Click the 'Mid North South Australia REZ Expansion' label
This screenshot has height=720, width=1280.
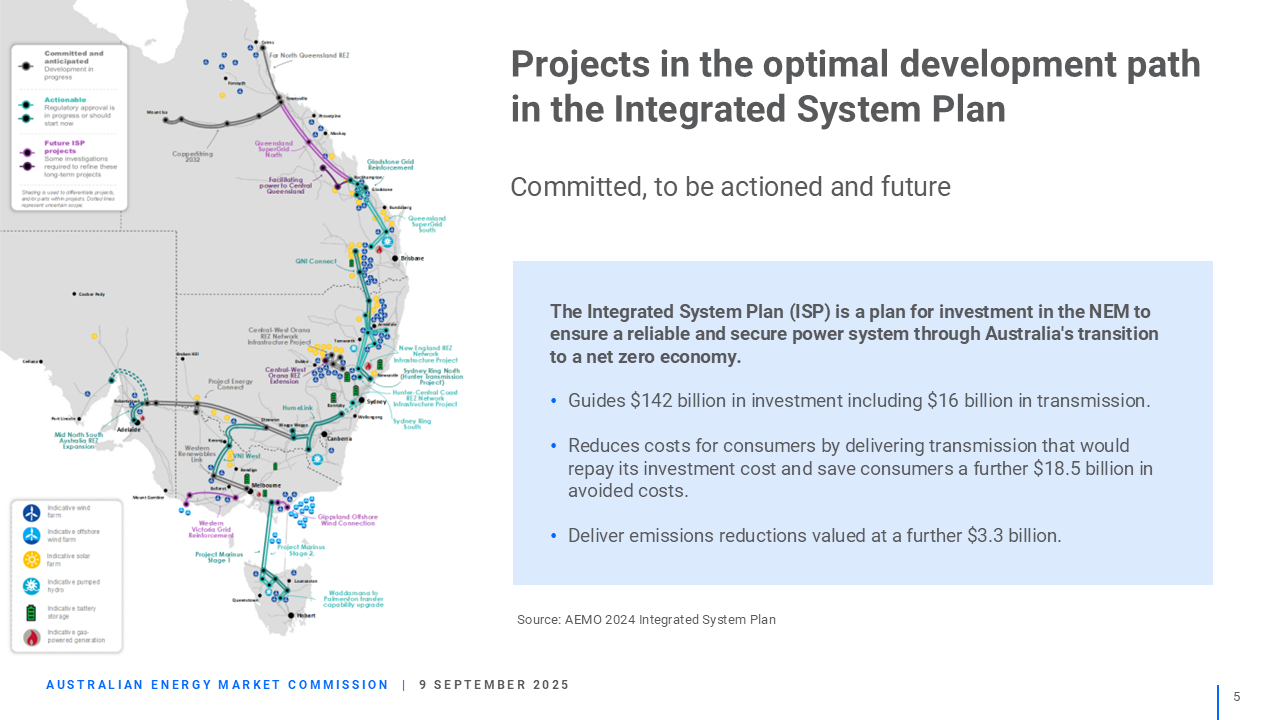pos(78,441)
